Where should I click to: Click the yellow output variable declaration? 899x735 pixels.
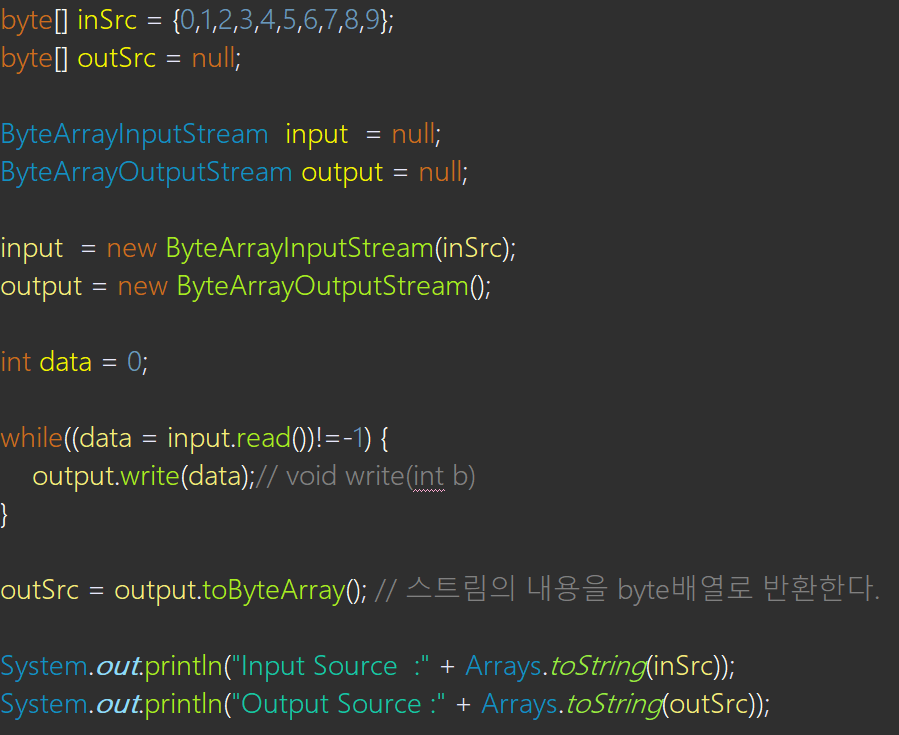click(x=342, y=173)
